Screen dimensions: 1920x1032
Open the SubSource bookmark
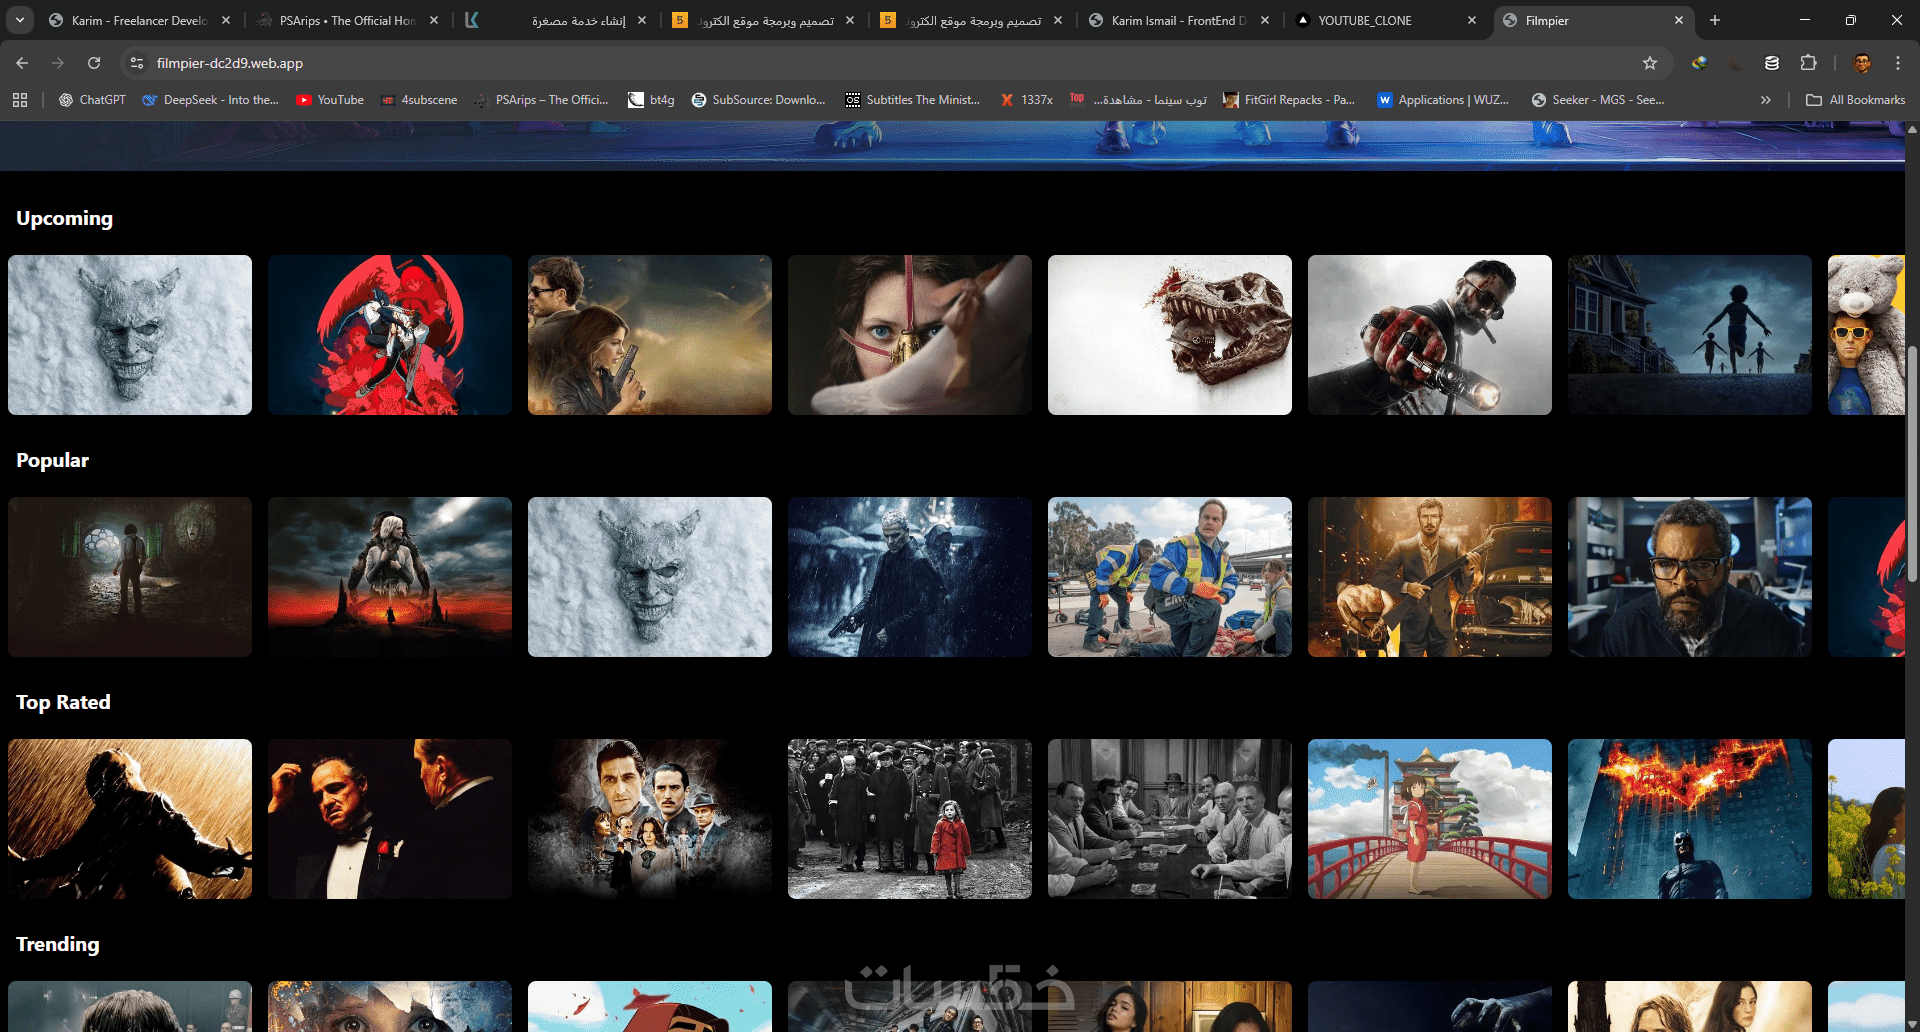(x=759, y=100)
